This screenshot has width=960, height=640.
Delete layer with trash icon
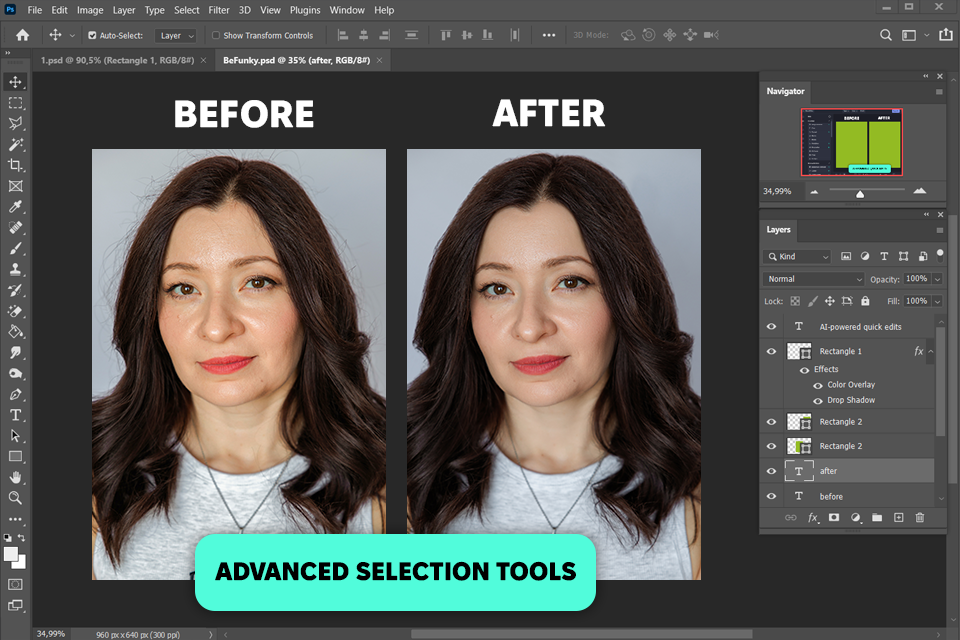920,518
